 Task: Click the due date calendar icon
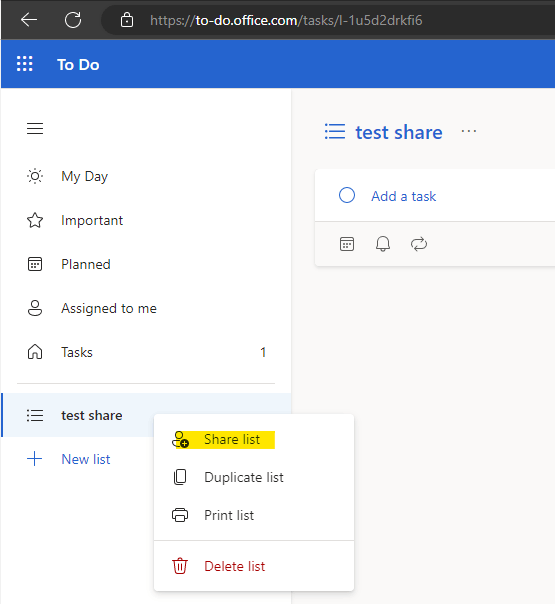click(347, 244)
